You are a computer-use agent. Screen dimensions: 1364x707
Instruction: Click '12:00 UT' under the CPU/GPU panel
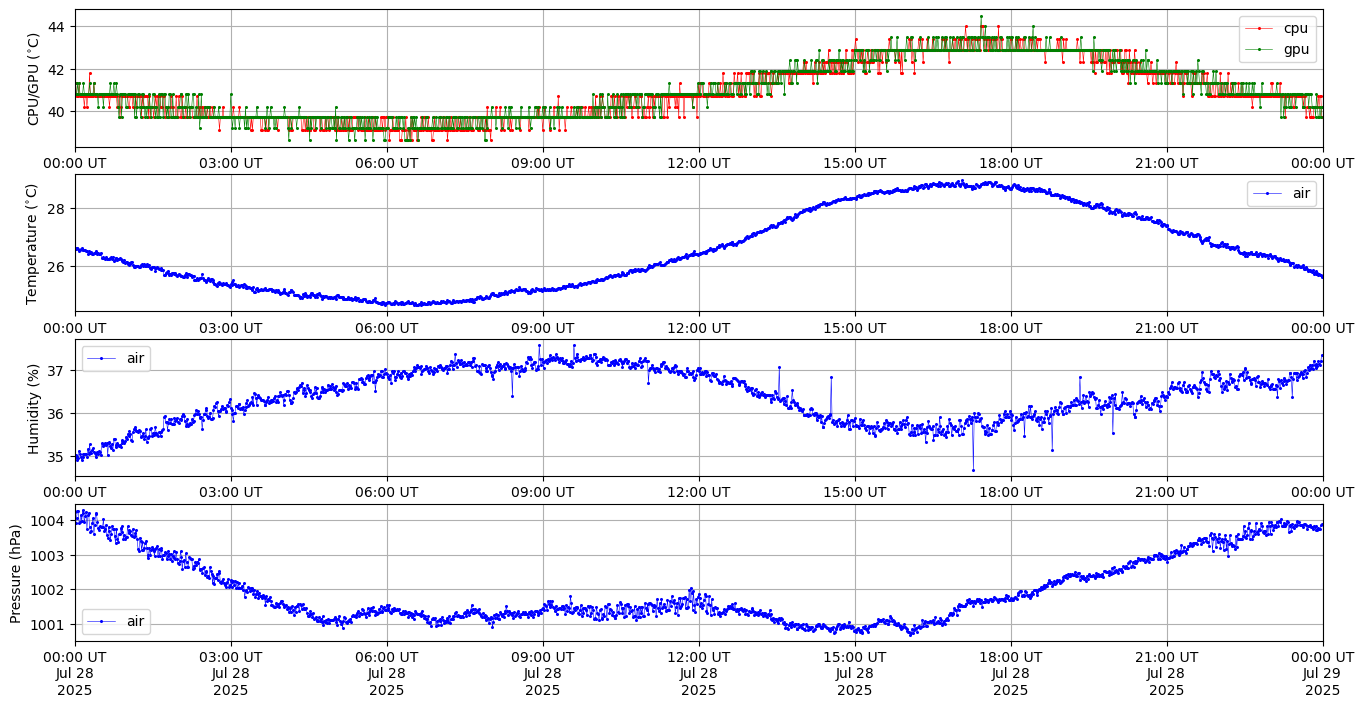click(x=699, y=163)
